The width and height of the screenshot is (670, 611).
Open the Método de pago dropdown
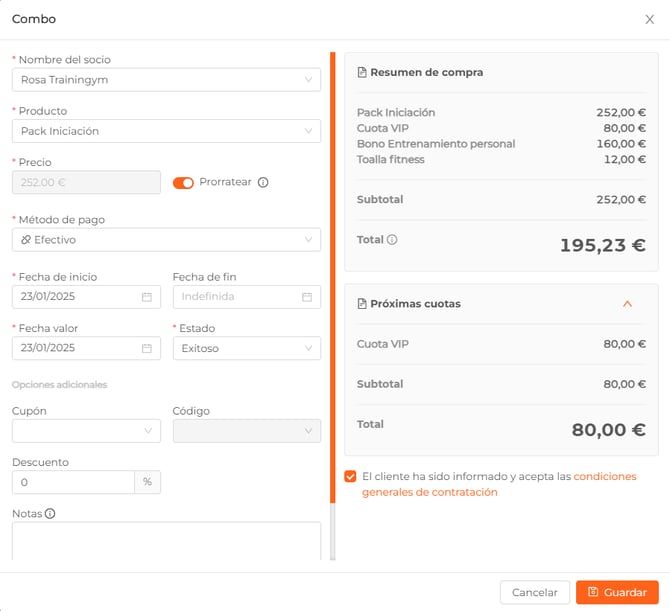[x=166, y=240]
